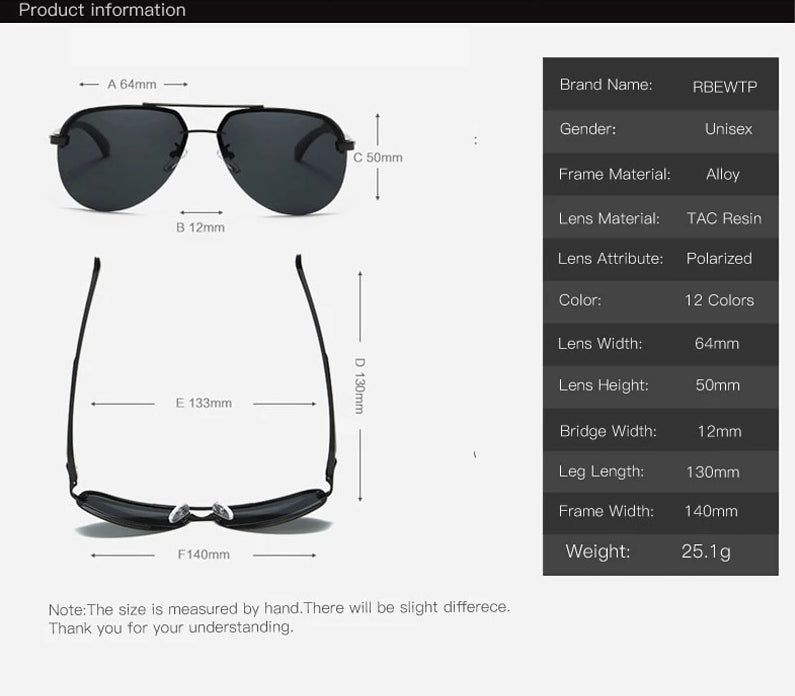795x696 pixels.
Task: Click the B 12mm bridge label
Action: coord(200,227)
